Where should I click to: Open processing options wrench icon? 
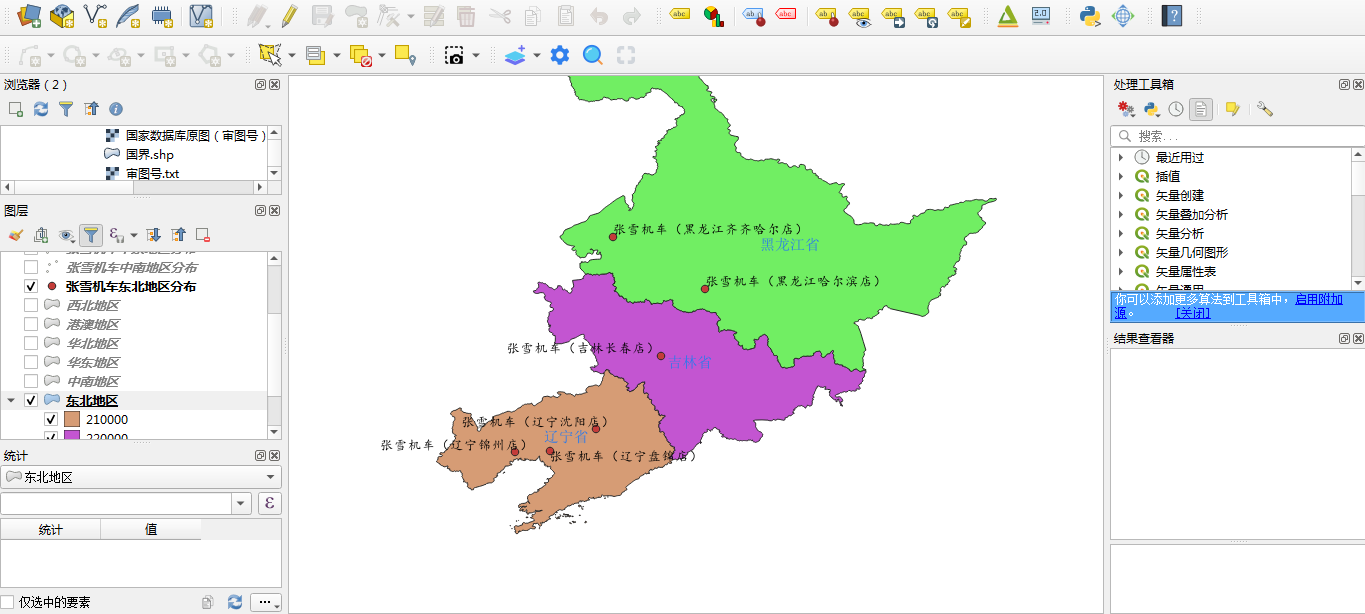(x=1265, y=109)
